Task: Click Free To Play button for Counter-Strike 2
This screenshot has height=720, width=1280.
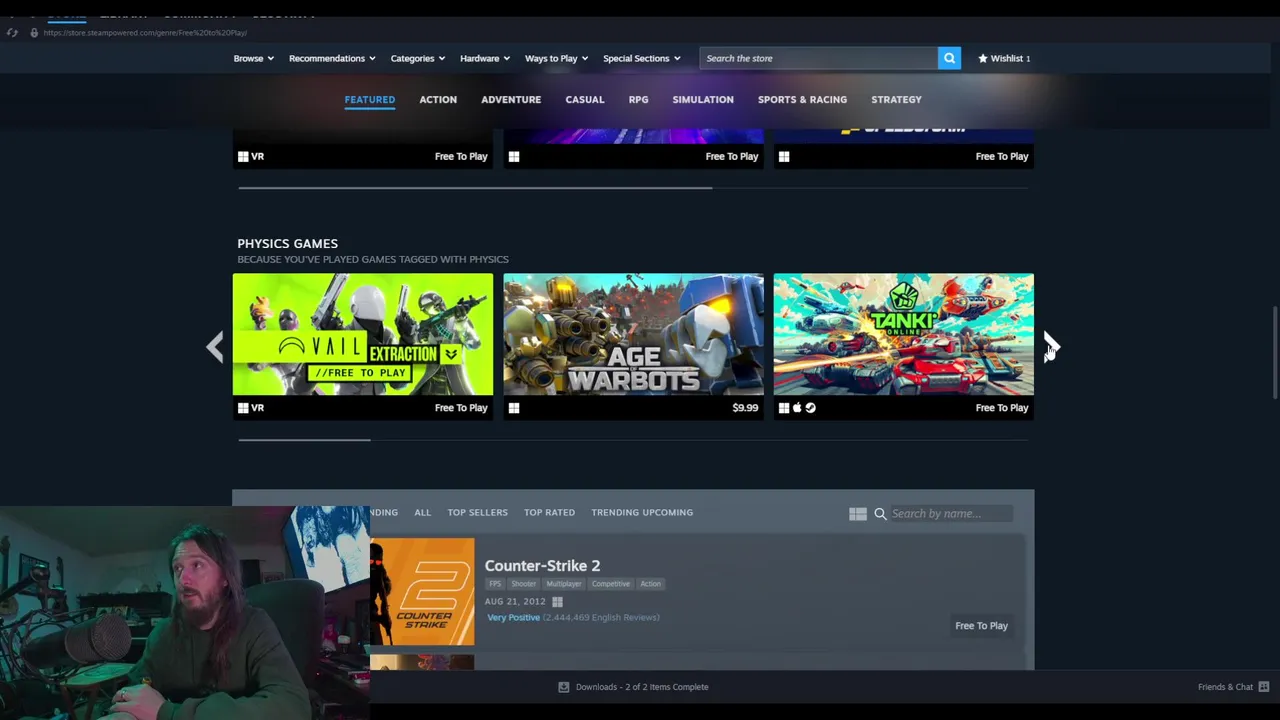Action: (x=981, y=626)
